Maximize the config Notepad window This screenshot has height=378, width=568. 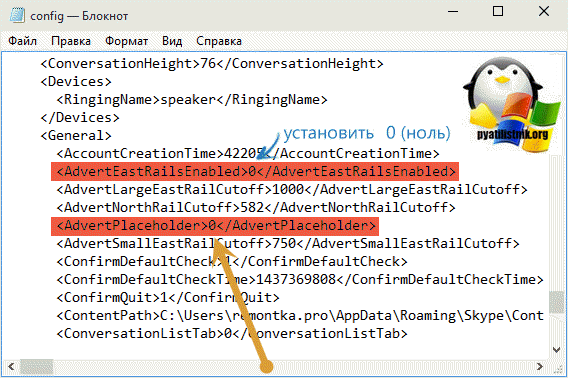[498, 11]
